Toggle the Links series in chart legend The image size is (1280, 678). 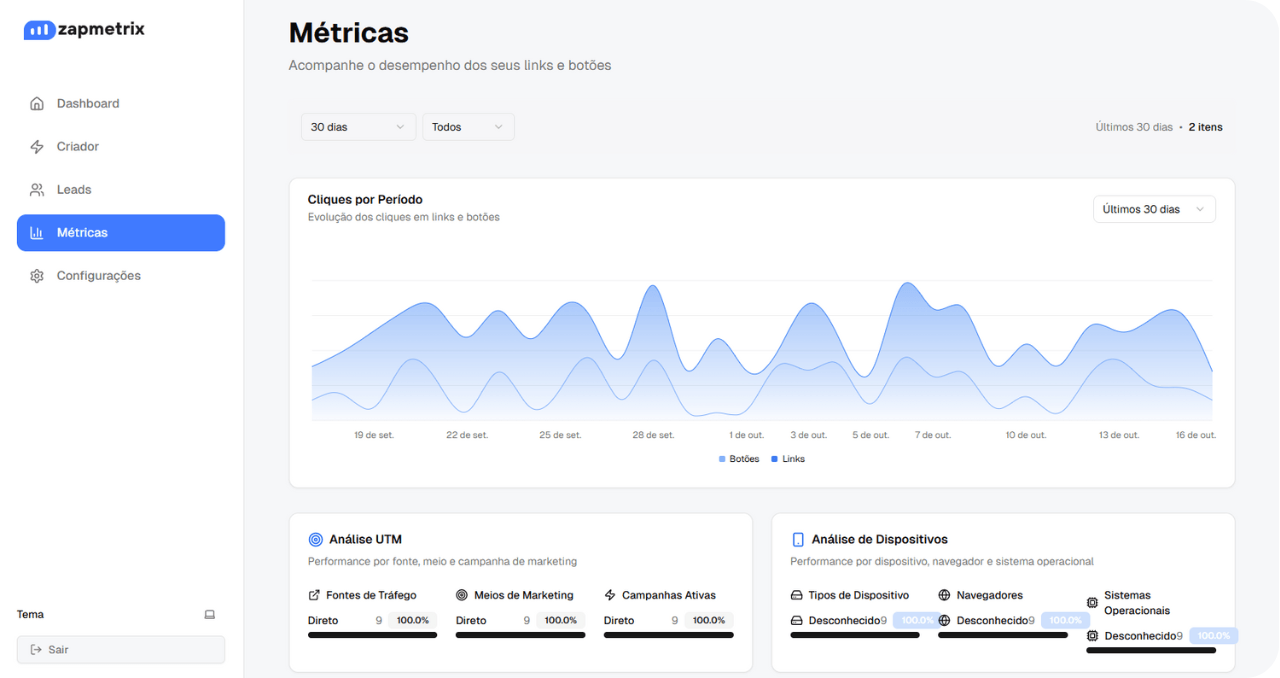pyautogui.click(x=788, y=459)
